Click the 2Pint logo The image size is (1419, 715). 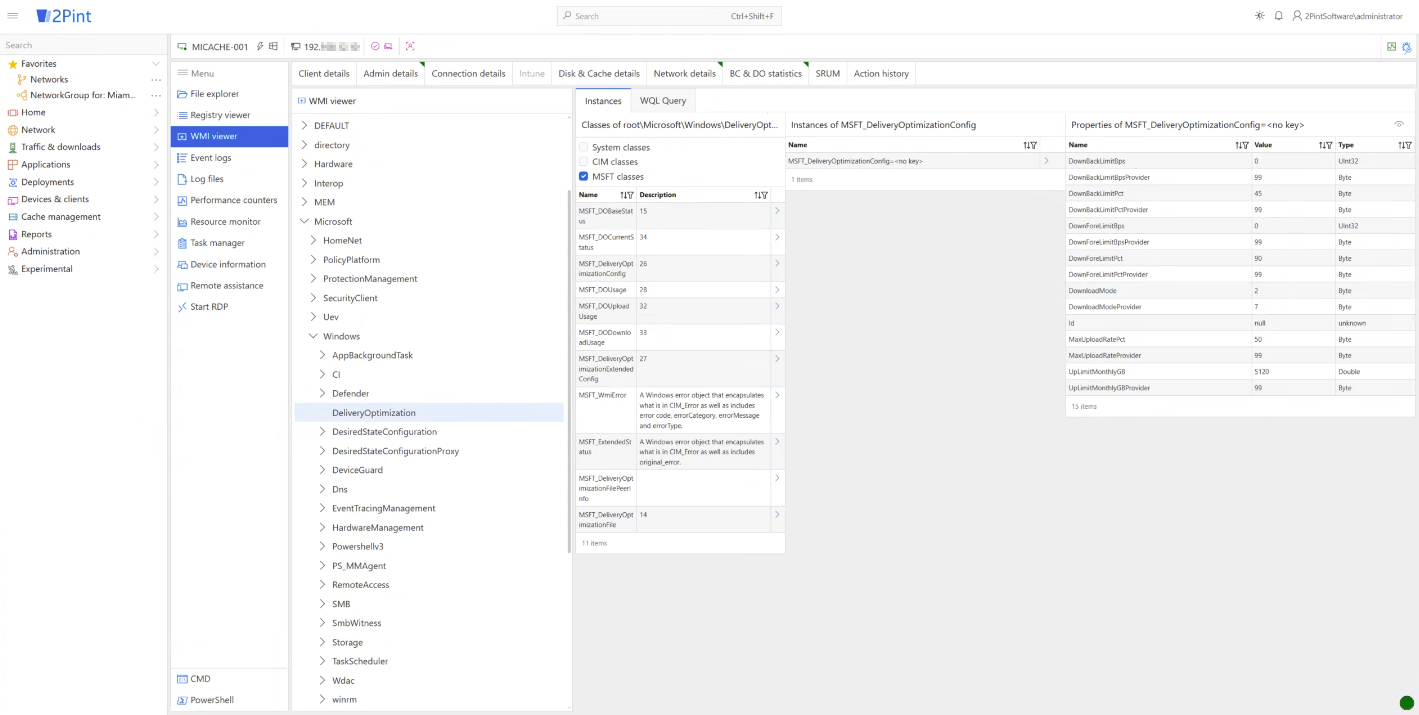(63, 16)
